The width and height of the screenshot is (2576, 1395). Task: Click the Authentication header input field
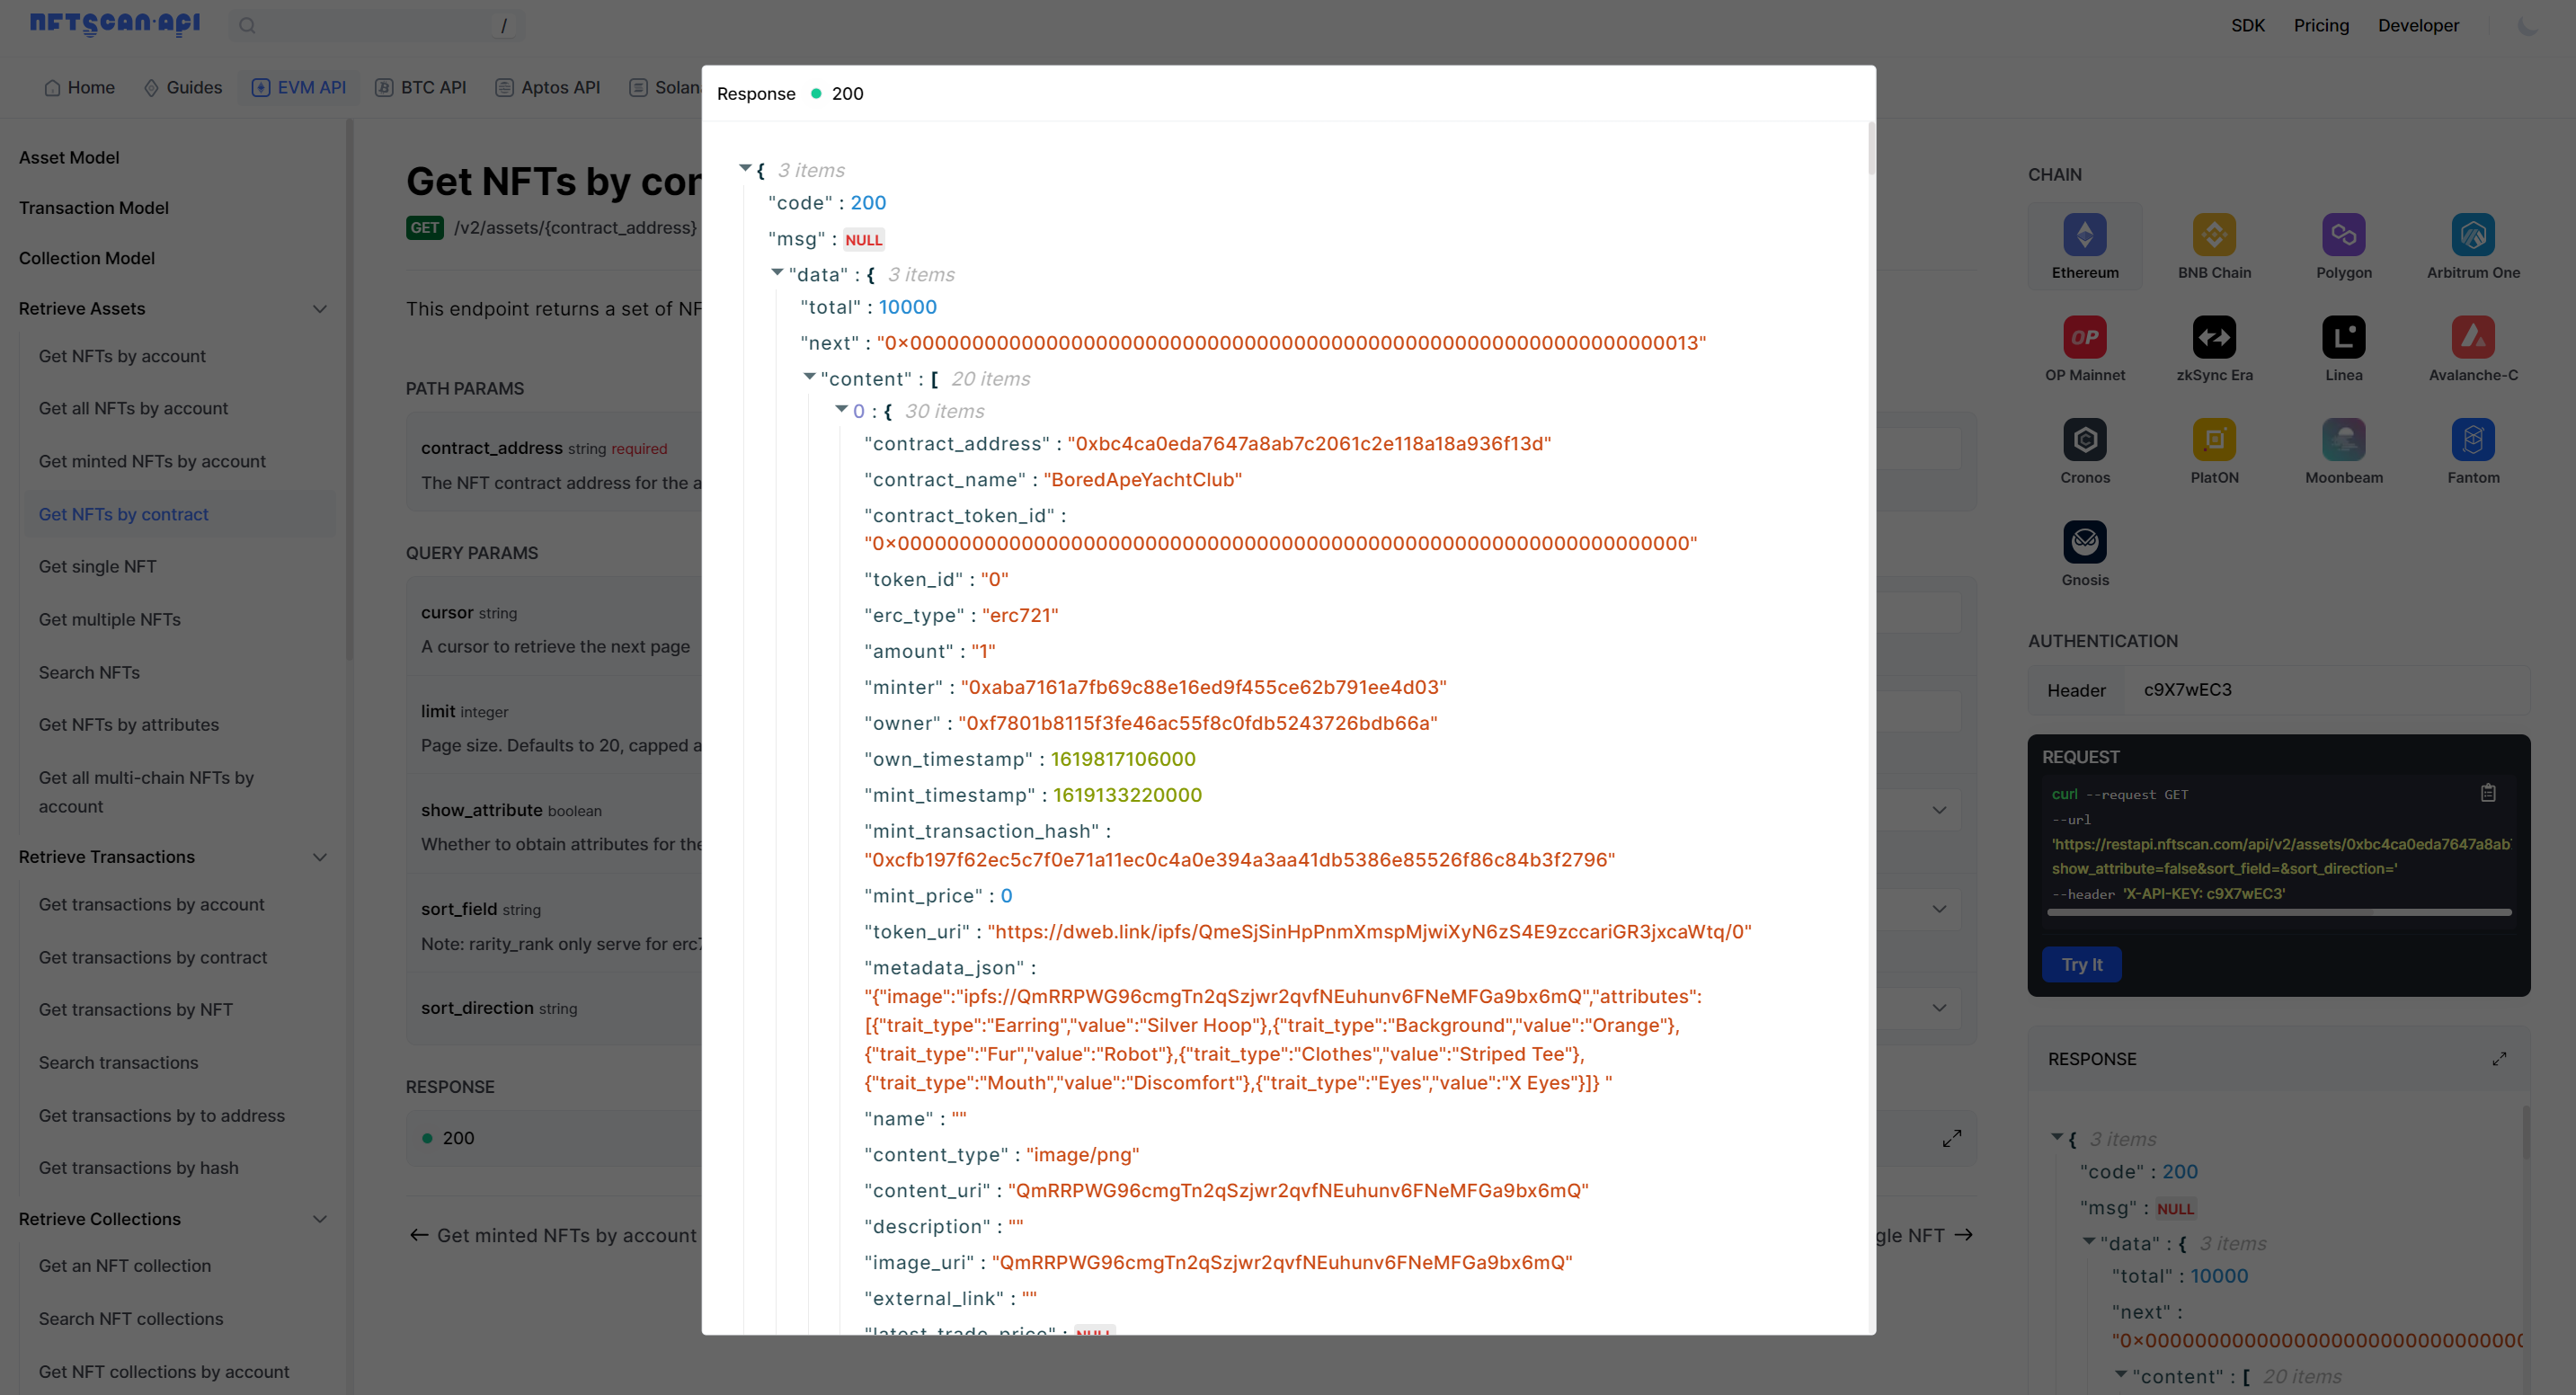[2318, 689]
